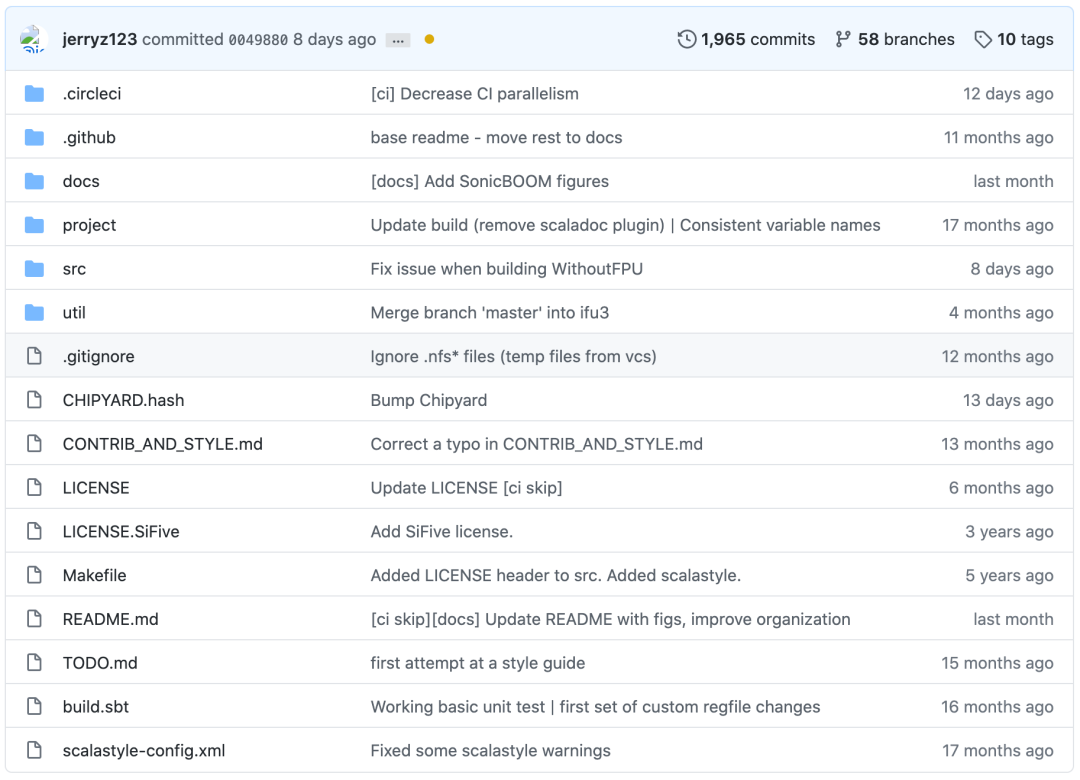Image resolution: width=1080 pixels, height=780 pixels.
Task: Open commit 'first attempt at a style guide'
Action: (478, 663)
